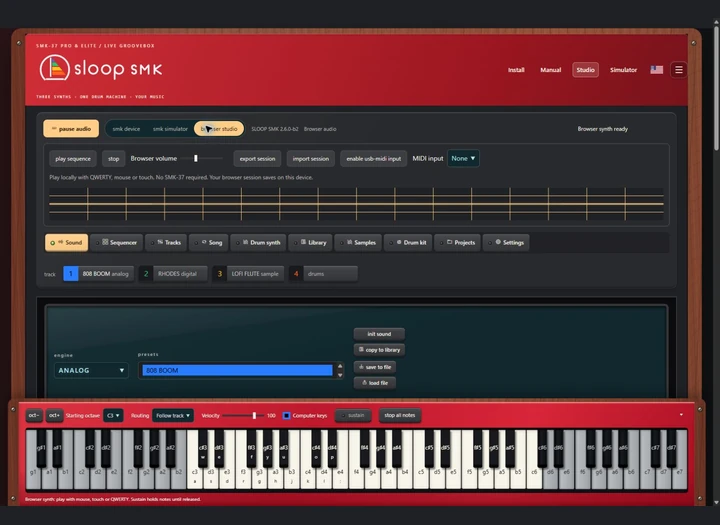This screenshot has width=720, height=525.
Task: Click stop all notes
Action: (x=399, y=415)
